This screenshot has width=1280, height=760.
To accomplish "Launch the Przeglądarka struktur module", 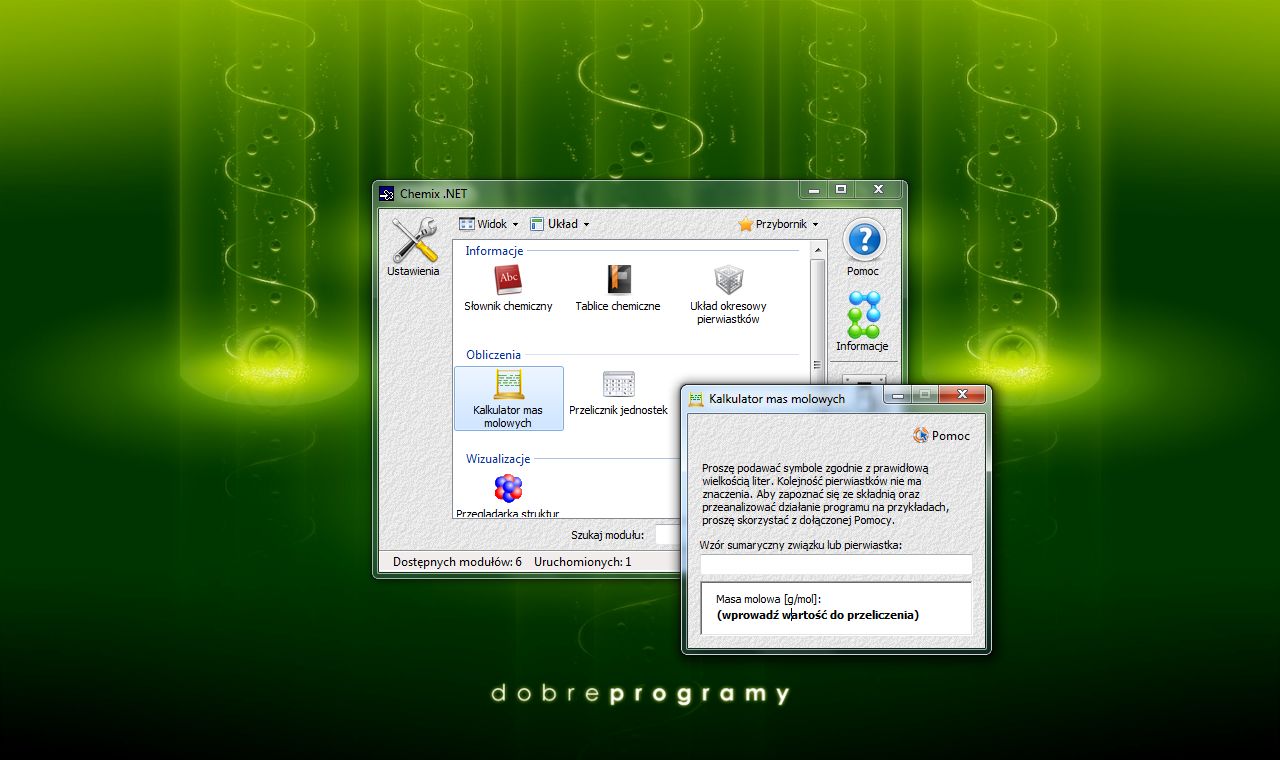I will pos(508,496).
